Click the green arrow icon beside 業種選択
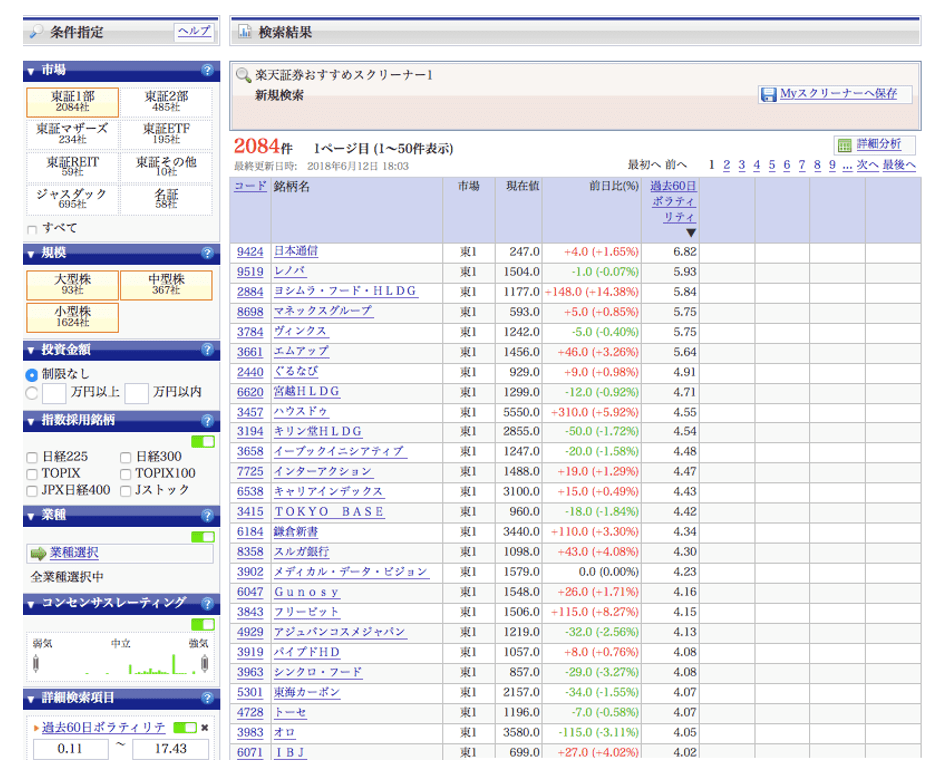 pyautogui.click(x=38, y=553)
